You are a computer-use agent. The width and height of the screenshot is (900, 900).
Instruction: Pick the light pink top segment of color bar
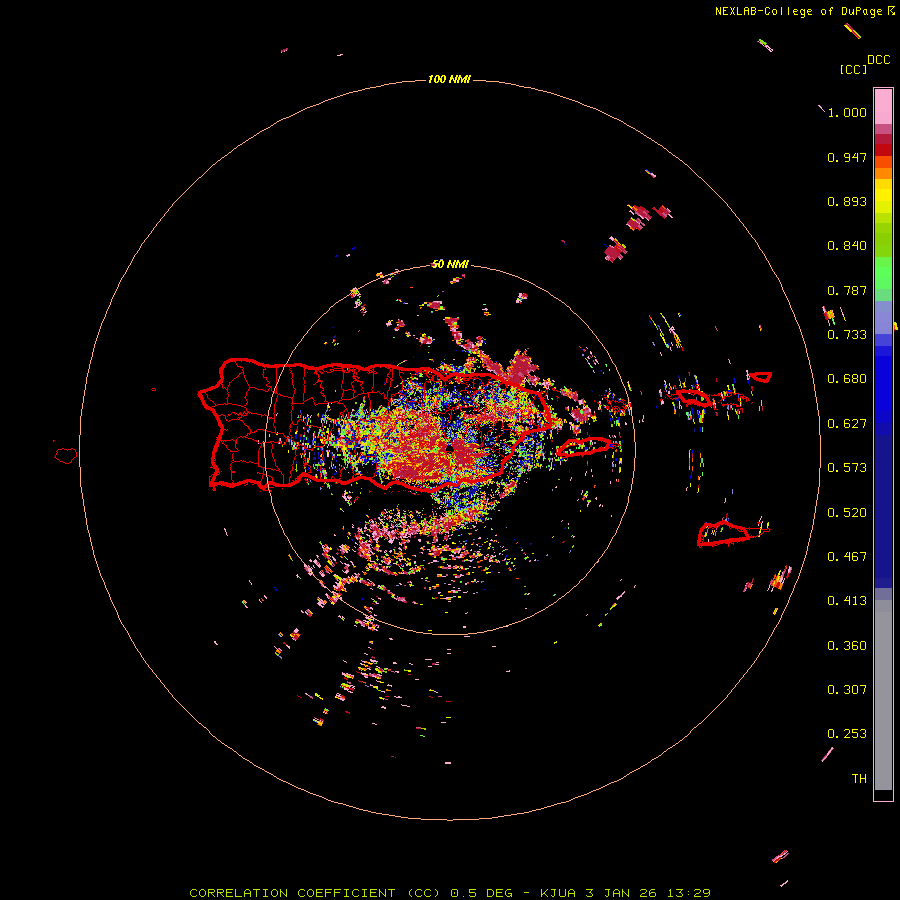pos(883,107)
